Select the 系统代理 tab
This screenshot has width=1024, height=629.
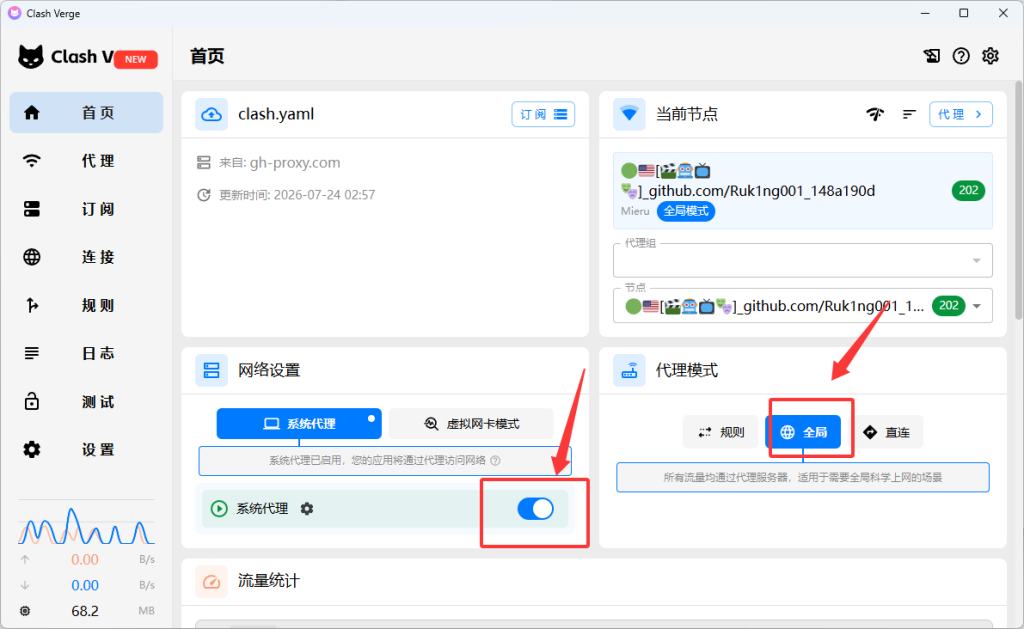tap(299, 424)
